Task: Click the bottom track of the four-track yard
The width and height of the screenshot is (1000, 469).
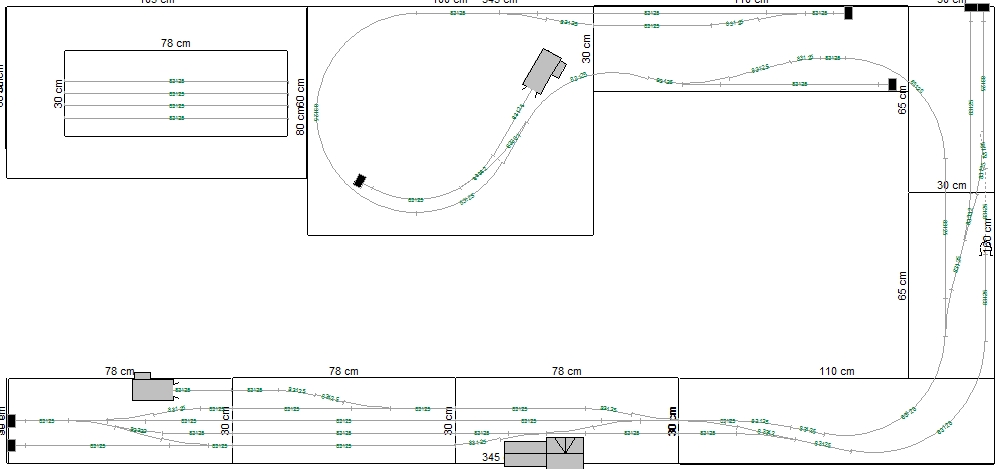Action: point(176,119)
